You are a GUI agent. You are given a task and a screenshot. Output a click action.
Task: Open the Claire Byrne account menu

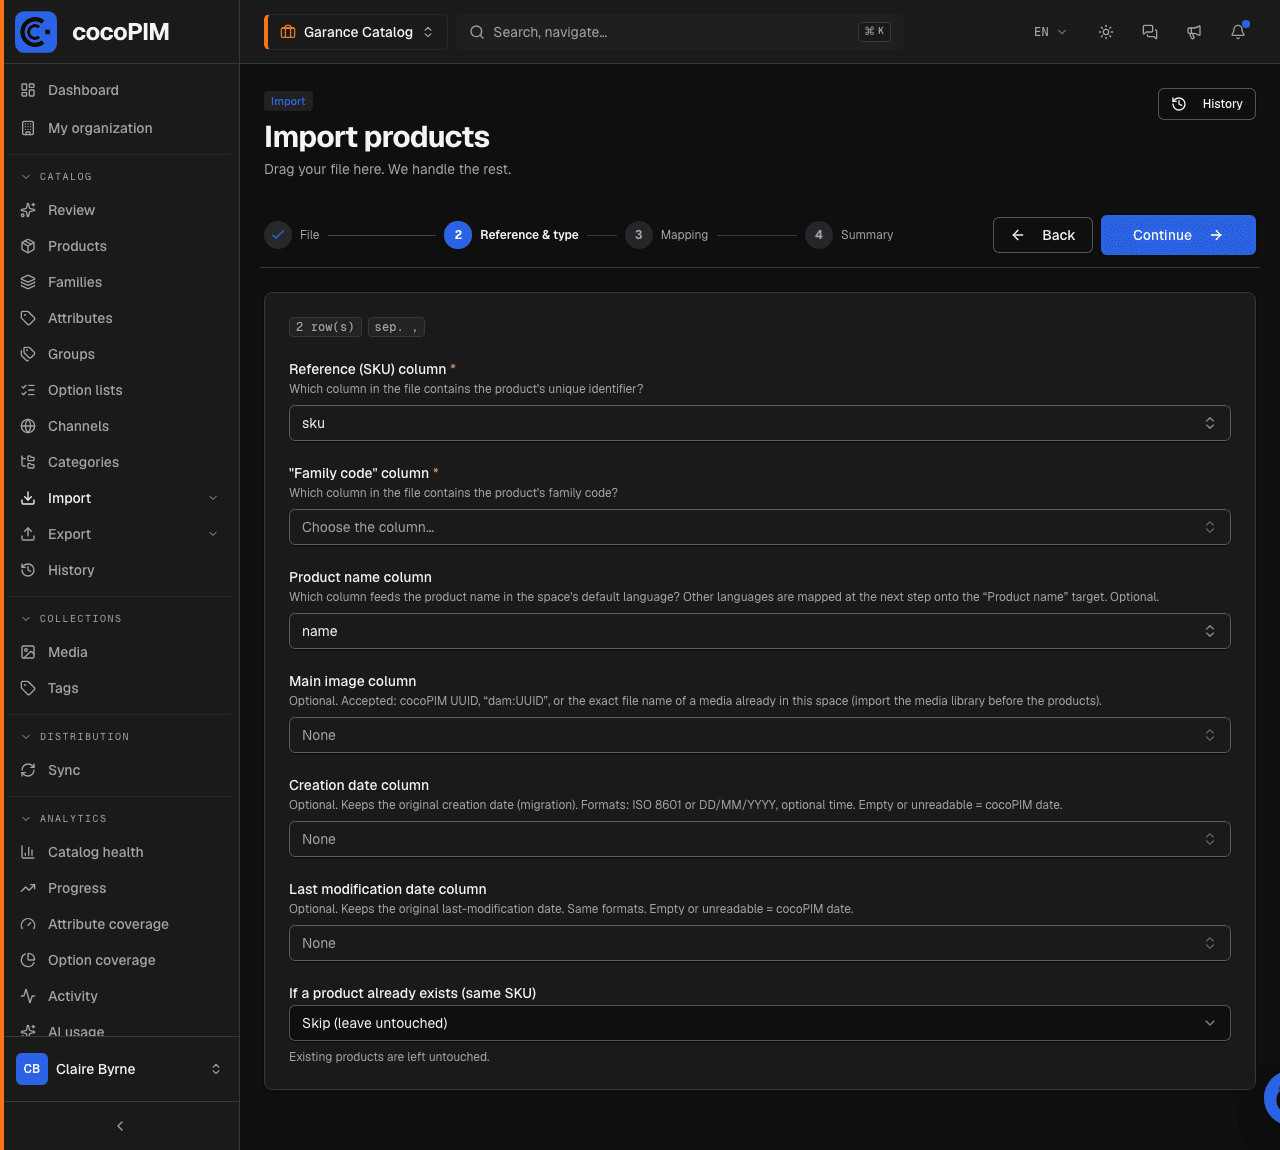click(x=119, y=1069)
